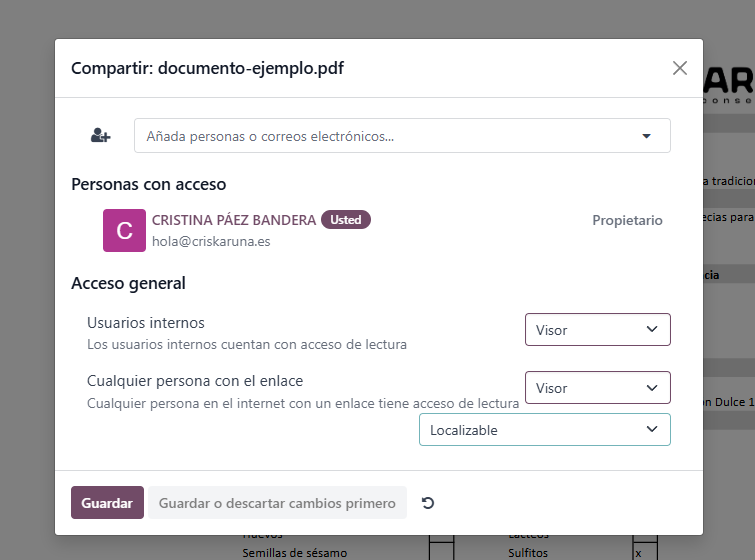Viewport: 755px width, 560px height.
Task: Click the Personas con acceso heading
Action: coord(149,184)
